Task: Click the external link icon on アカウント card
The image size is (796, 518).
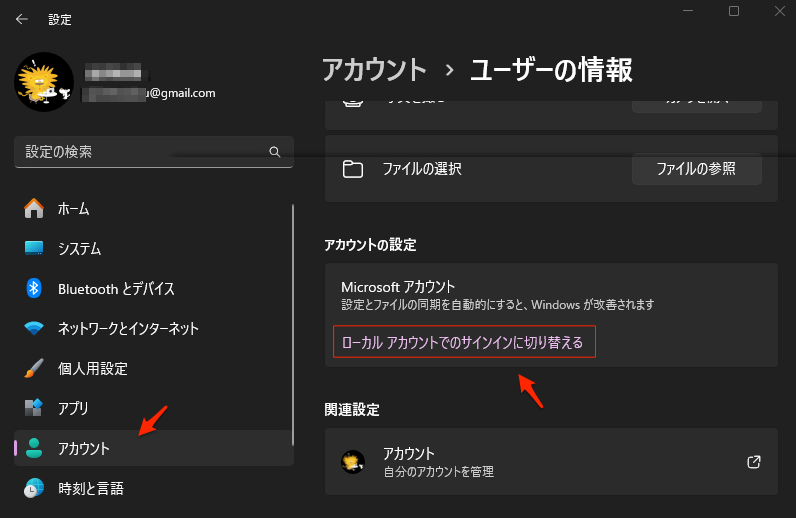Action: pyautogui.click(x=754, y=462)
